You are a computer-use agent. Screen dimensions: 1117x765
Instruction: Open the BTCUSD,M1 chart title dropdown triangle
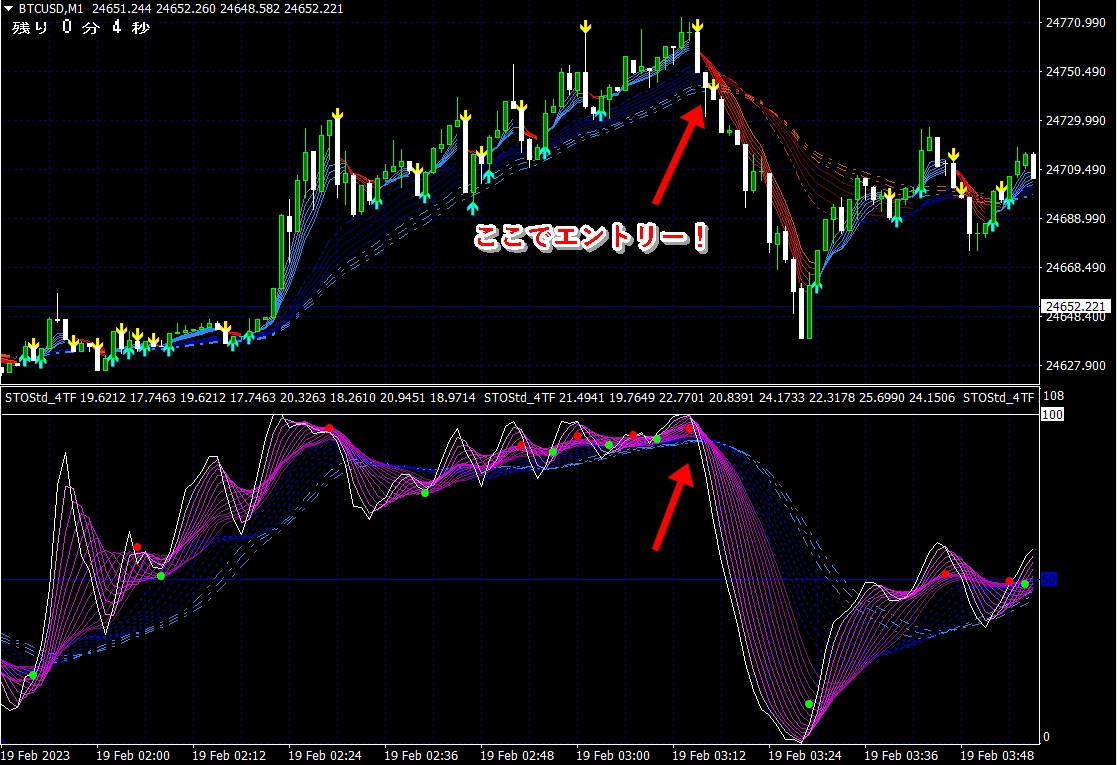(x=8, y=9)
